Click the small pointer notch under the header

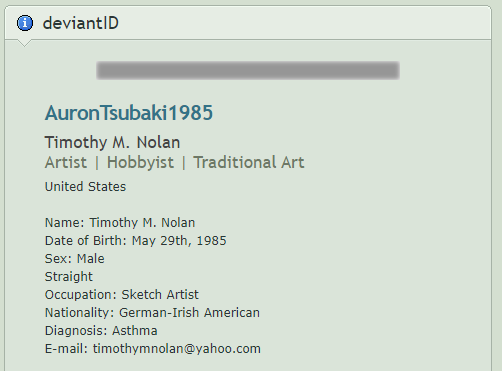(24, 43)
